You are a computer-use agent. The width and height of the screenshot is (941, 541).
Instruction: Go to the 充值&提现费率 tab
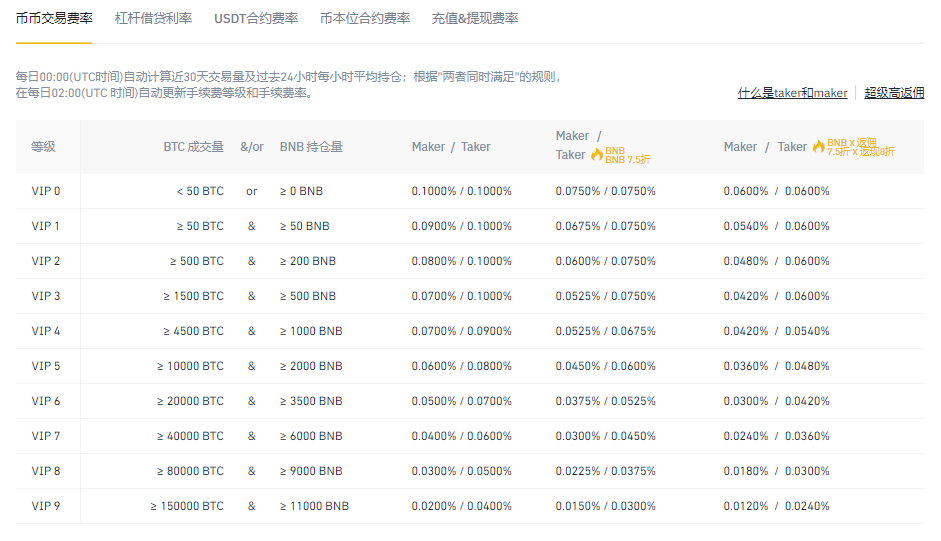pos(474,18)
